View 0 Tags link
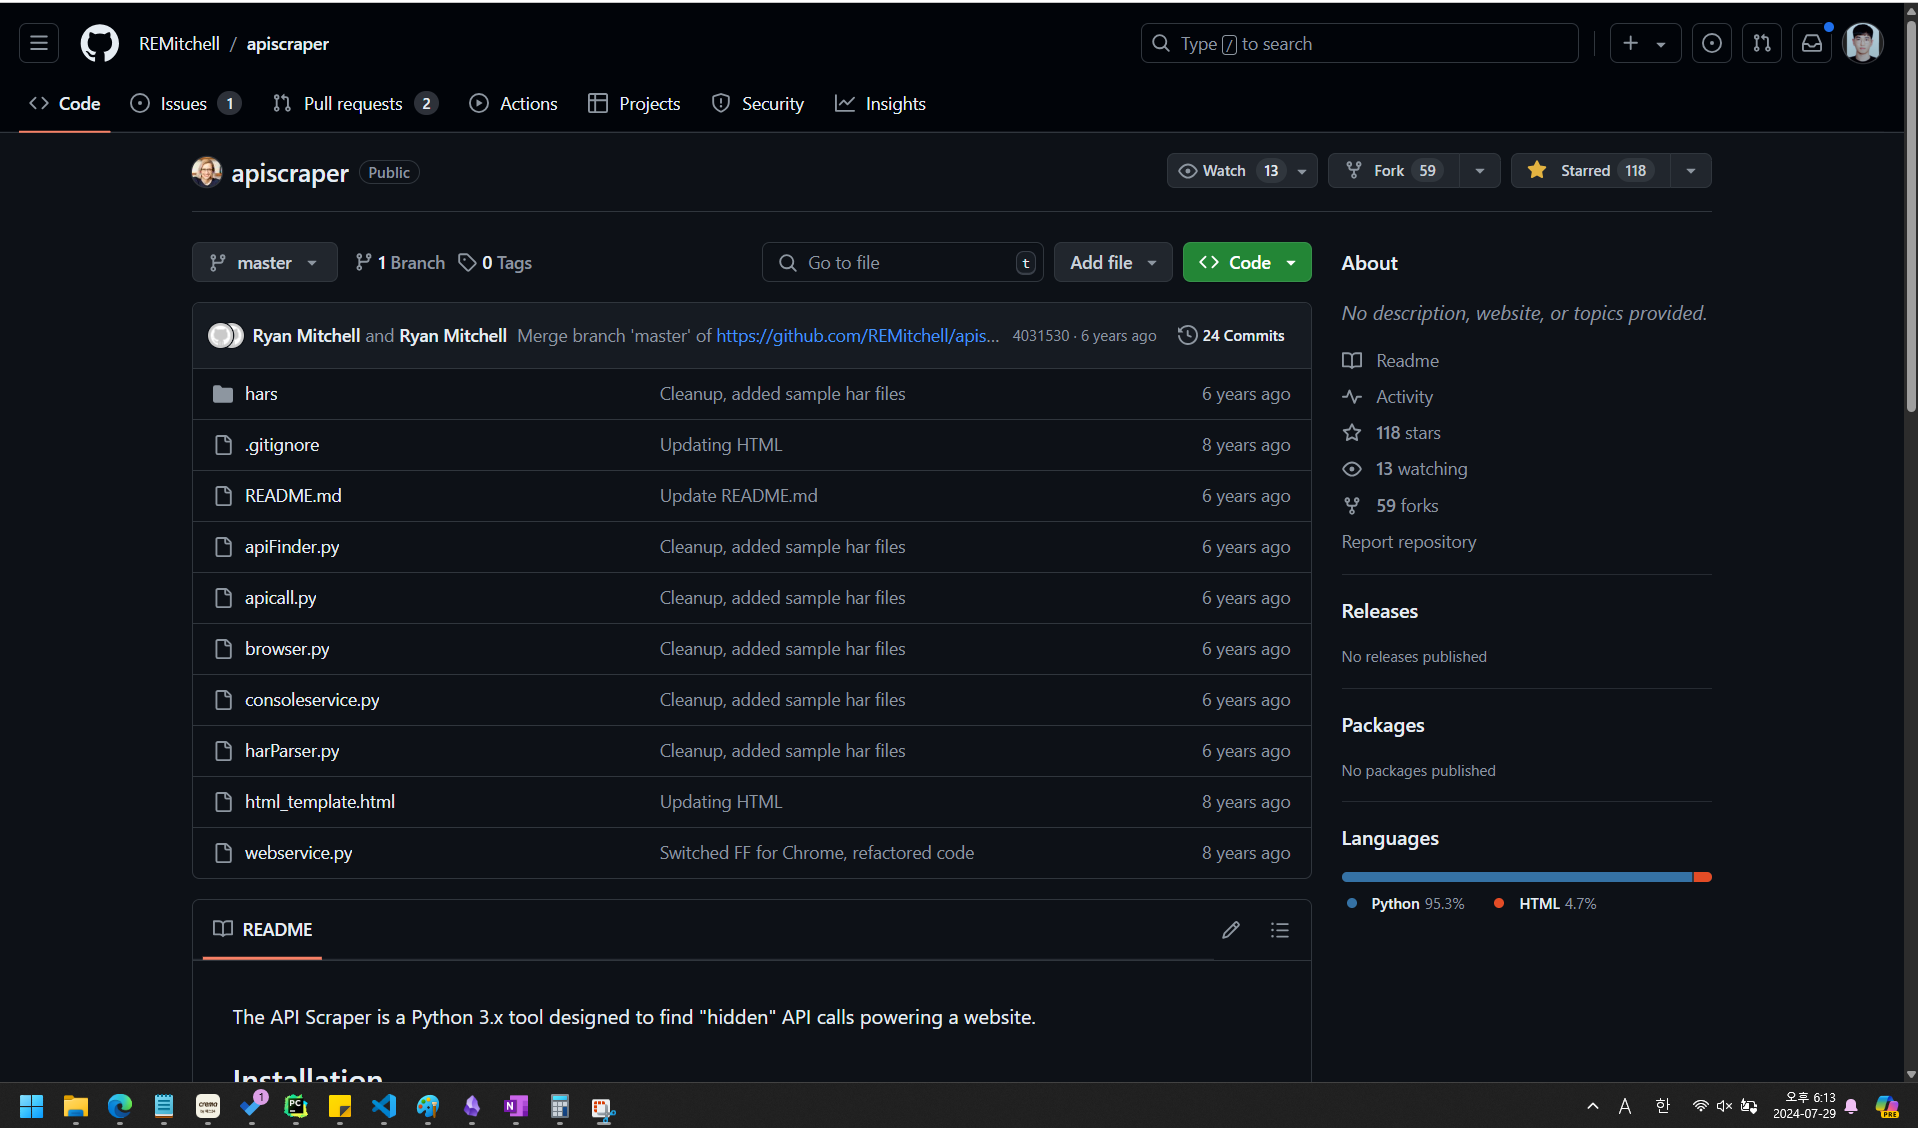The height and width of the screenshot is (1128, 1918). 495,263
